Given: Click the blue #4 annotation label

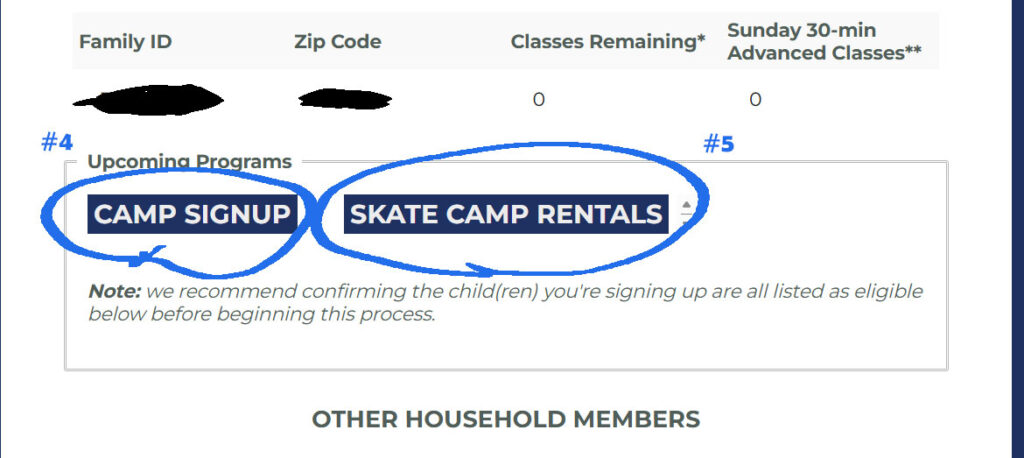Looking at the screenshot, I should [57, 142].
